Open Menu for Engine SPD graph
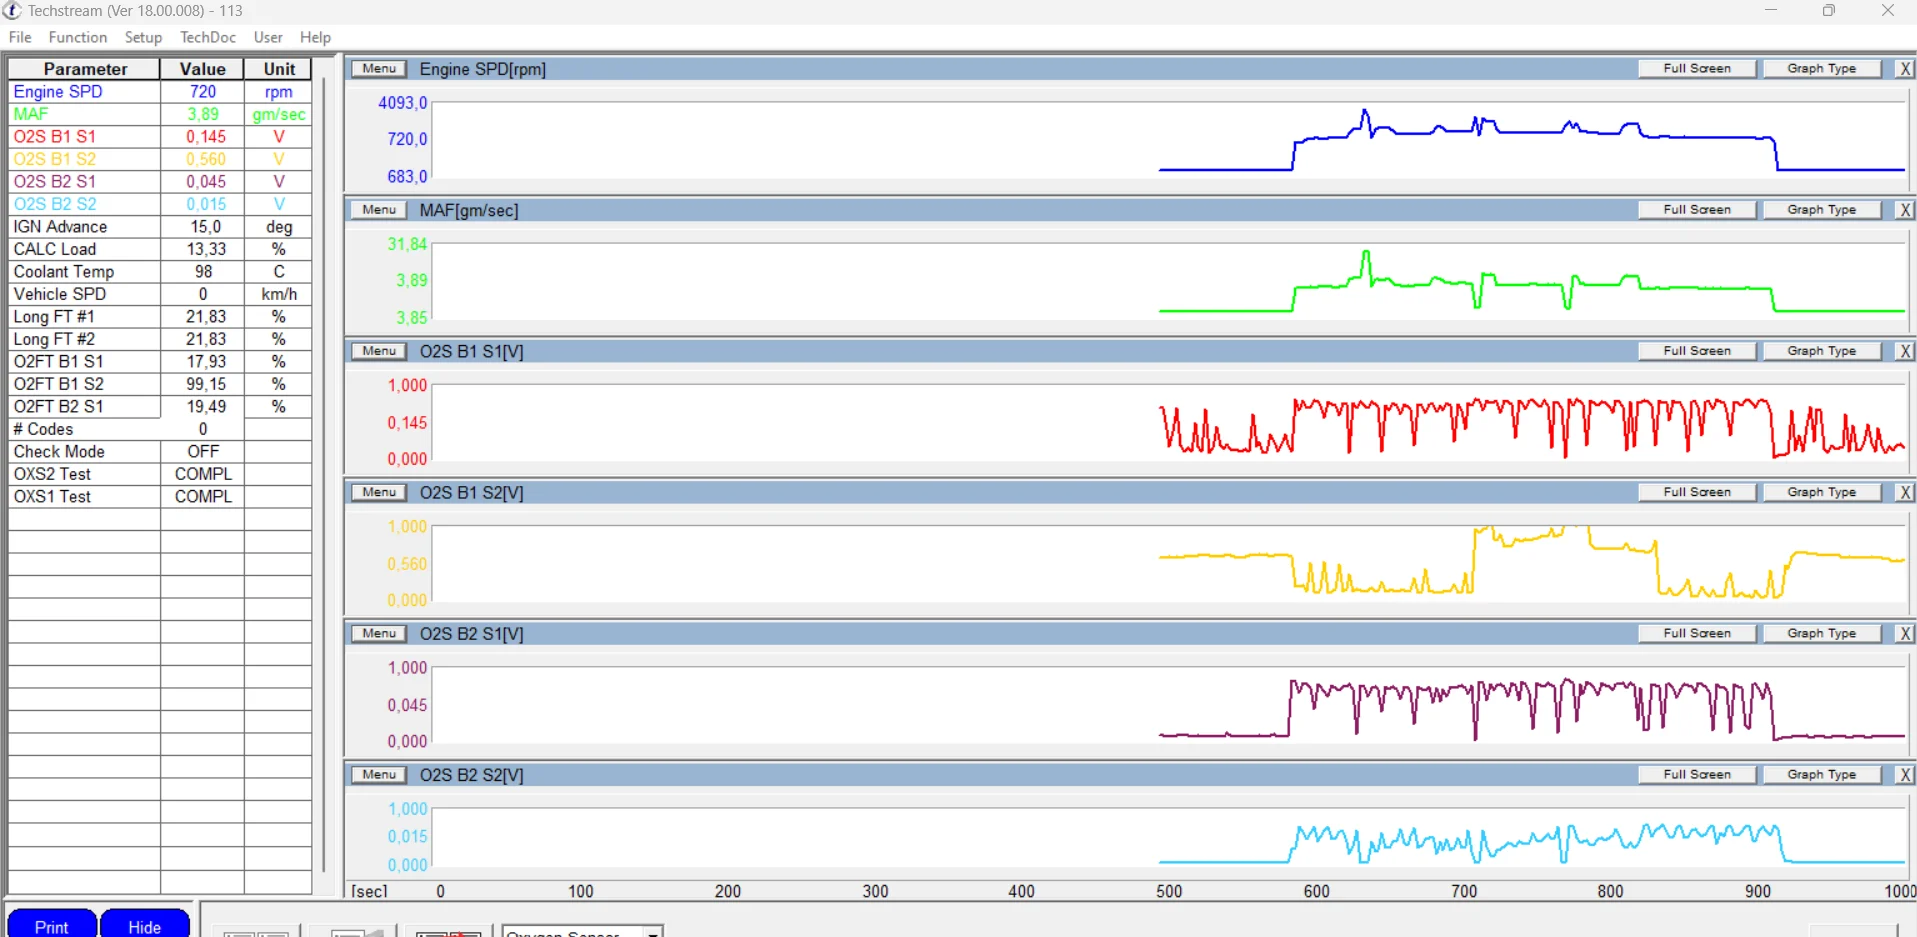Image resolution: width=1917 pixels, height=937 pixels. click(x=379, y=69)
